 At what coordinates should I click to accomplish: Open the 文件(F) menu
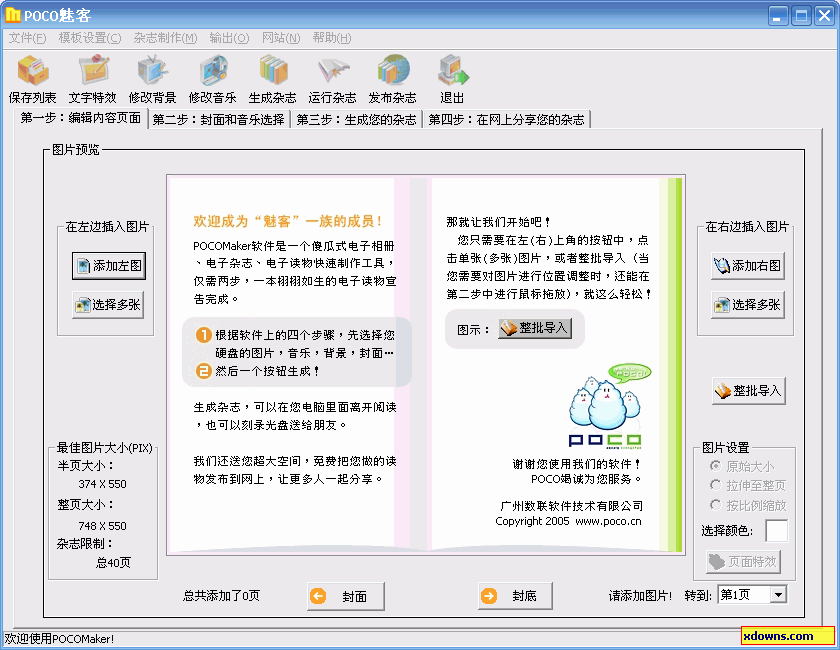(27, 38)
